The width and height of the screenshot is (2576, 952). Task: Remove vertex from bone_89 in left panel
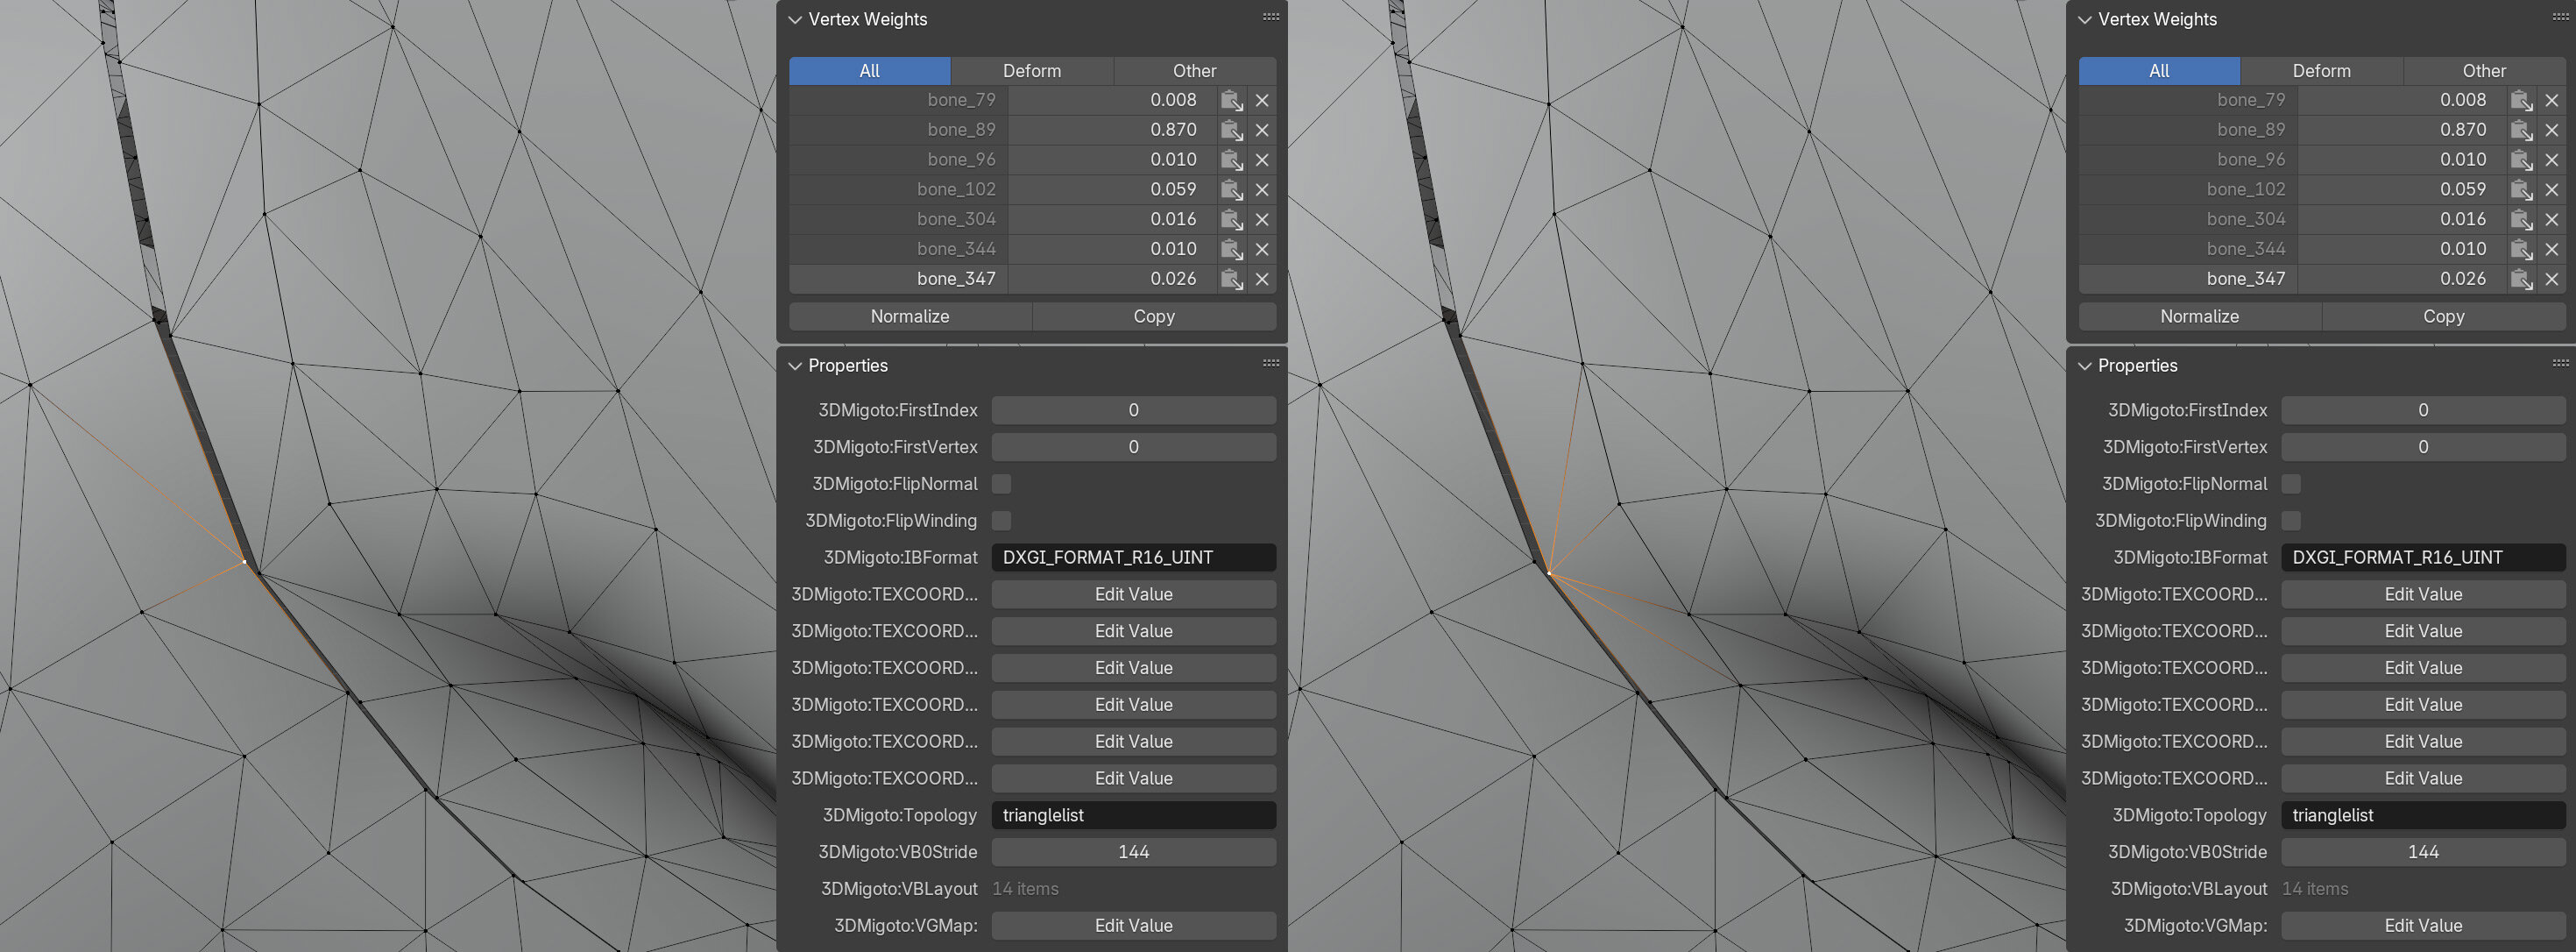point(1262,130)
